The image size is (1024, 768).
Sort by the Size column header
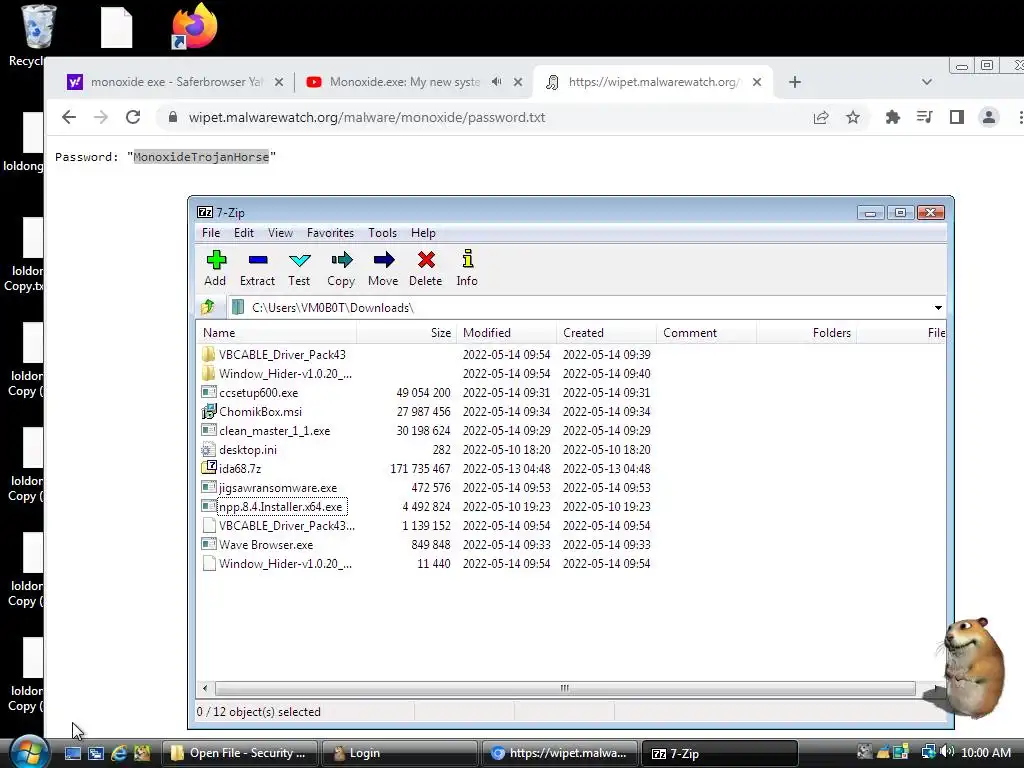tap(406, 333)
